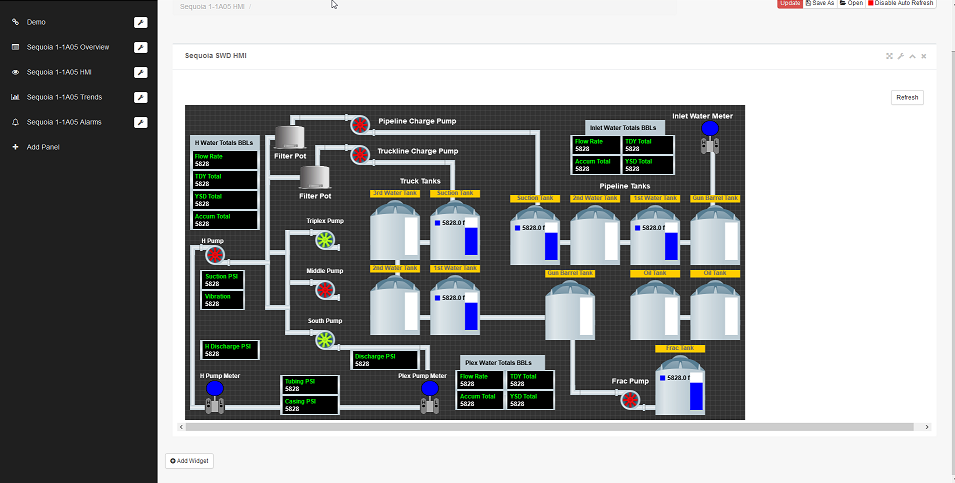The height and width of the screenshot is (483, 955).
Task: Disable Auto Refresh toggle button
Action: click(x=902, y=4)
